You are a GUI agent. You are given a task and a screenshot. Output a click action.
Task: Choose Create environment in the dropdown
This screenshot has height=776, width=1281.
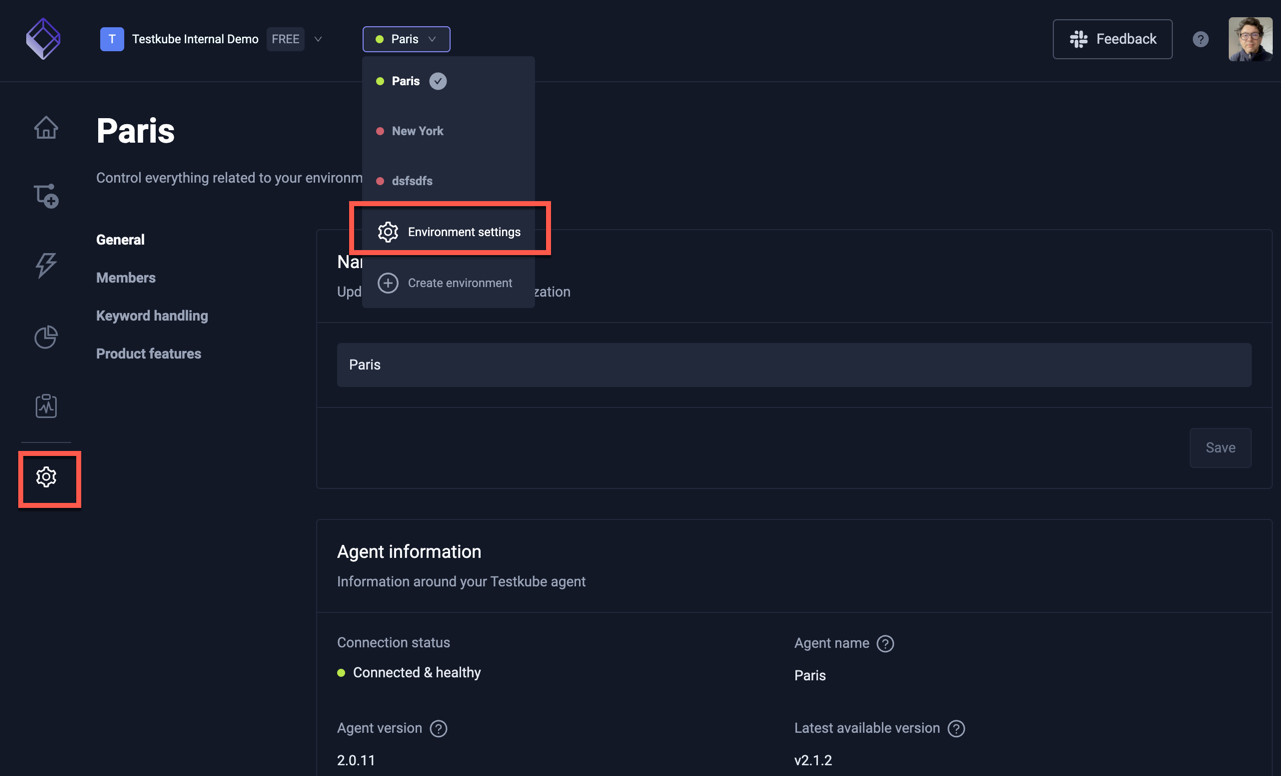pyautogui.click(x=448, y=283)
